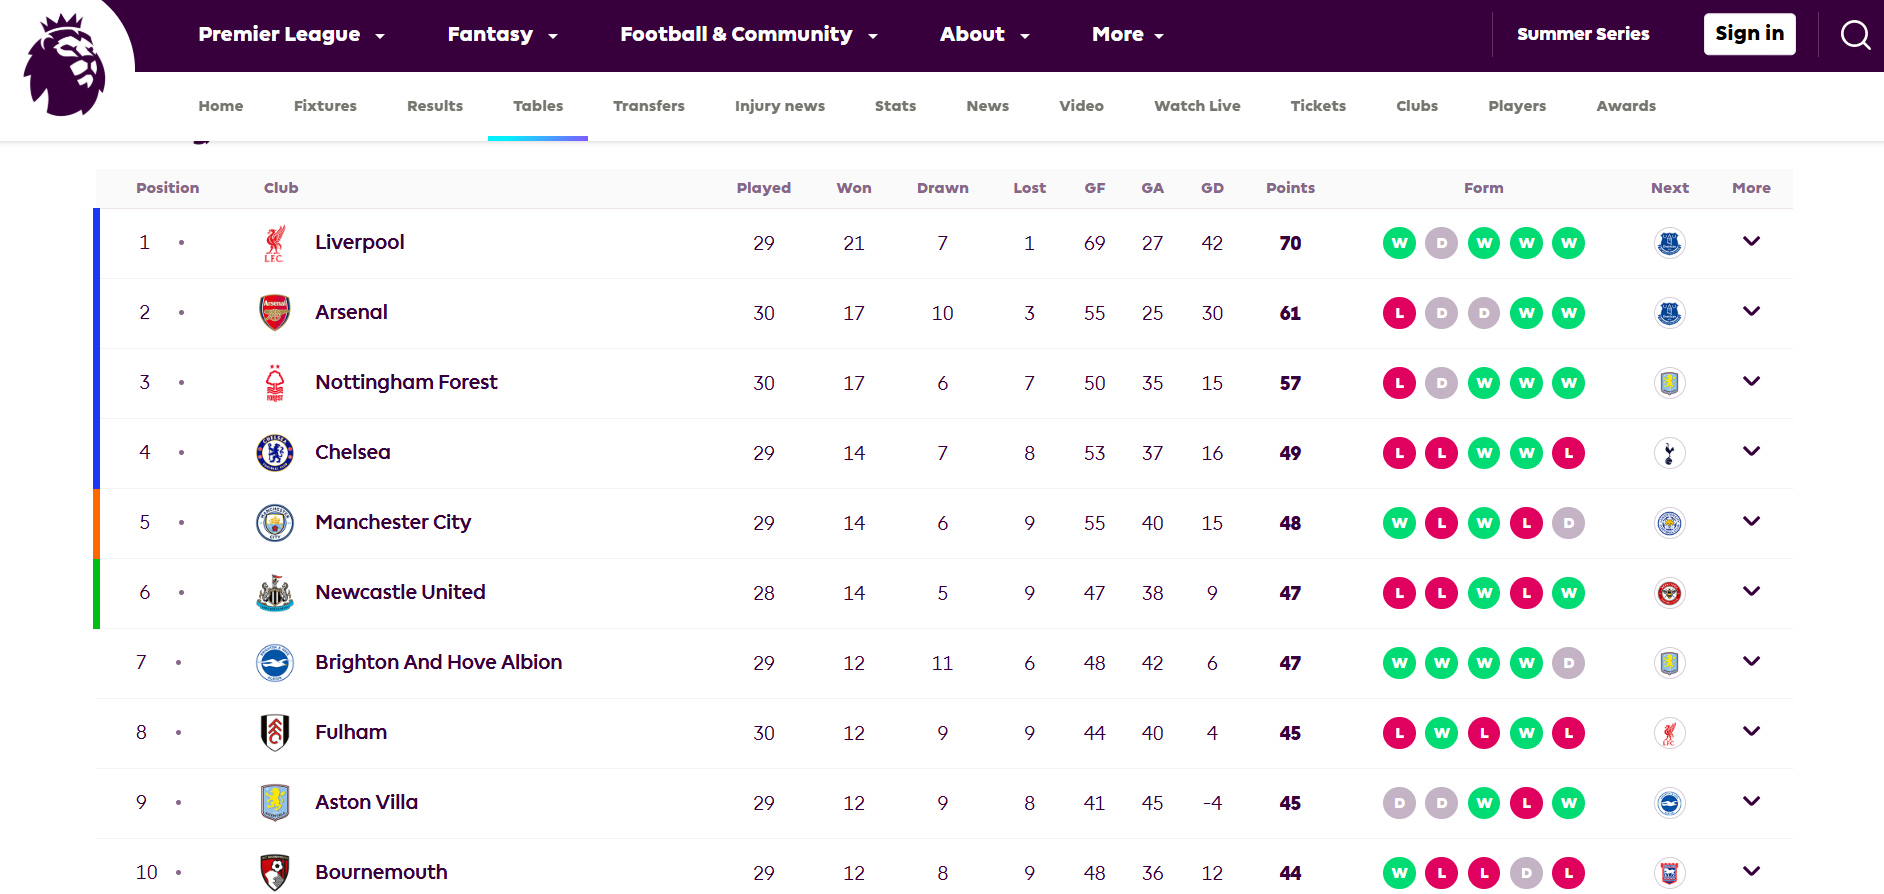The height and width of the screenshot is (894, 1884).
Task: Expand Fulham row details
Action: tap(1751, 731)
